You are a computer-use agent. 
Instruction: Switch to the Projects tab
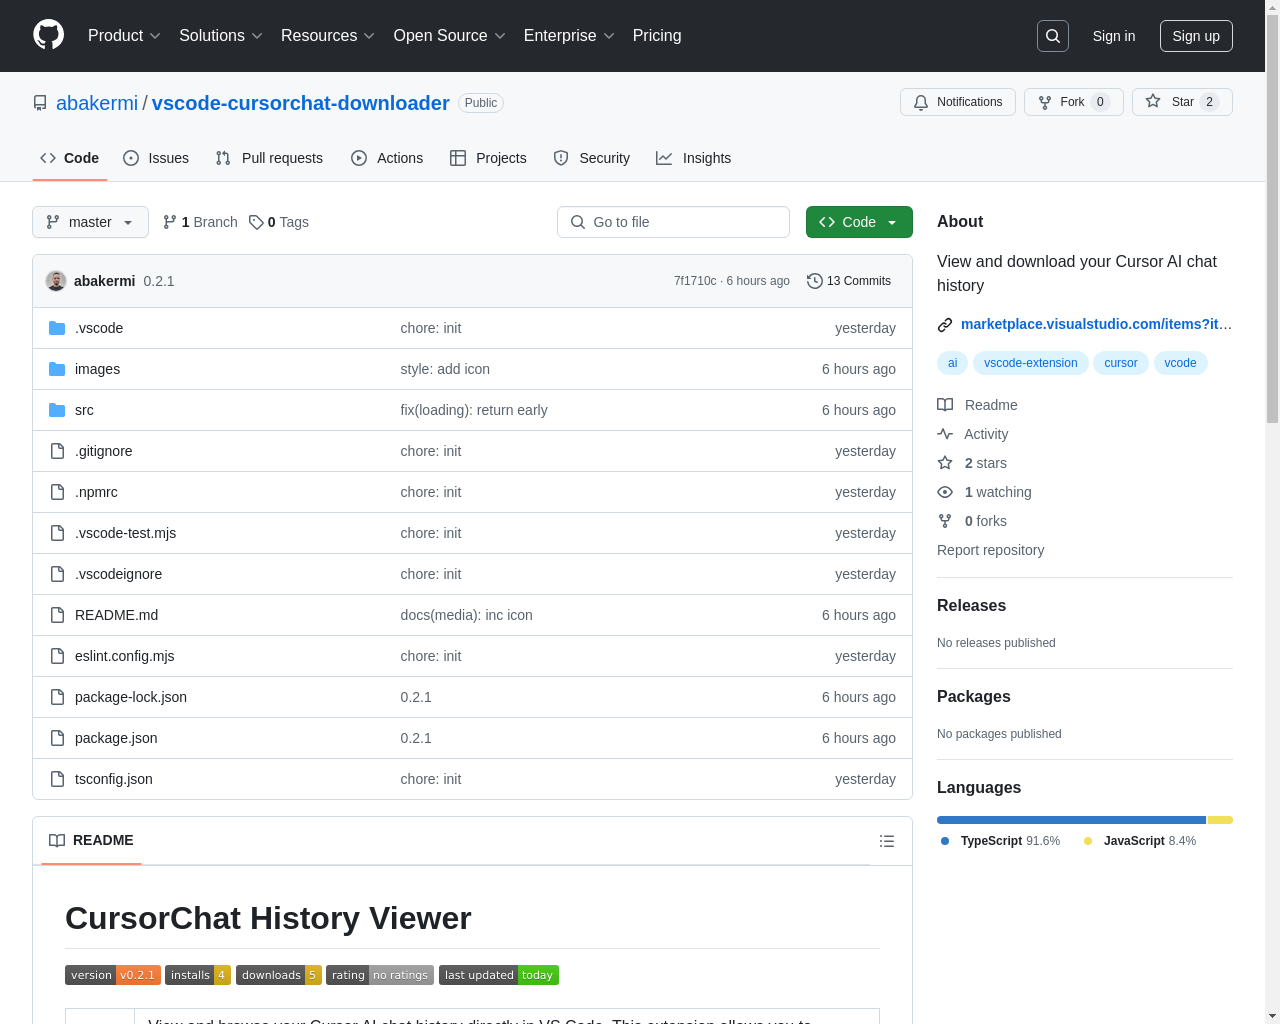click(x=488, y=158)
